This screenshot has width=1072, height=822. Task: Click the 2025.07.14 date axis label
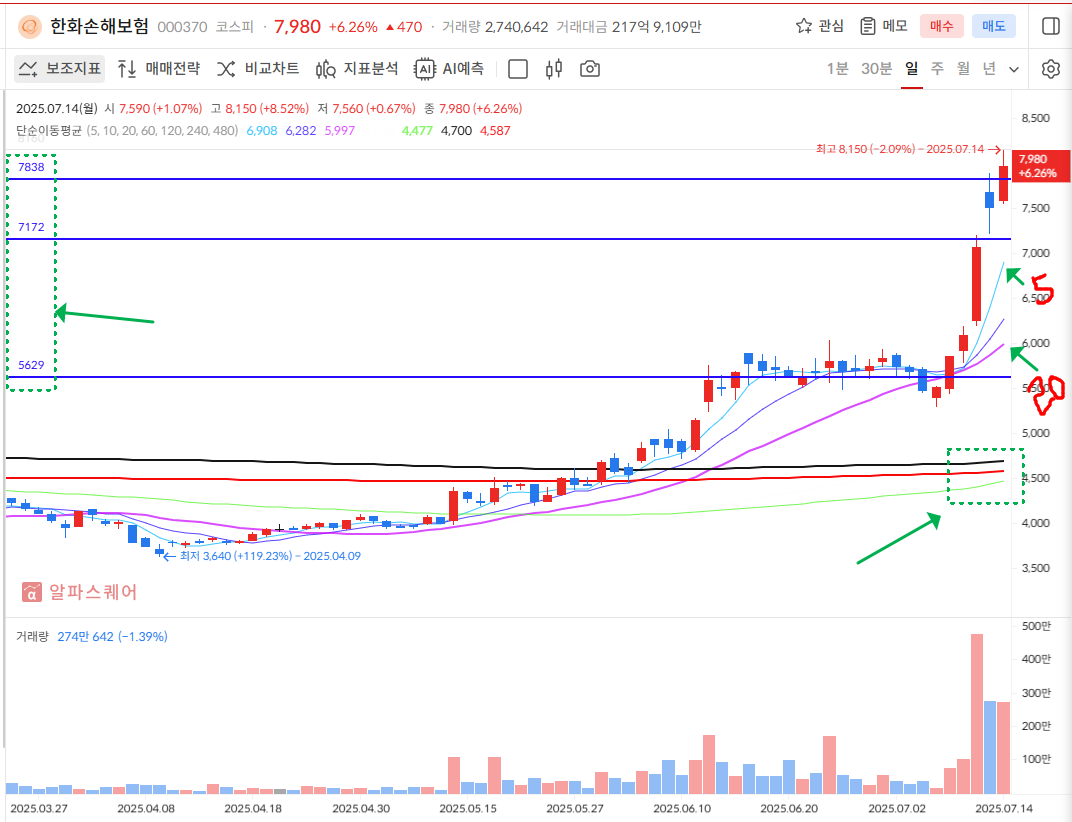(1004, 808)
